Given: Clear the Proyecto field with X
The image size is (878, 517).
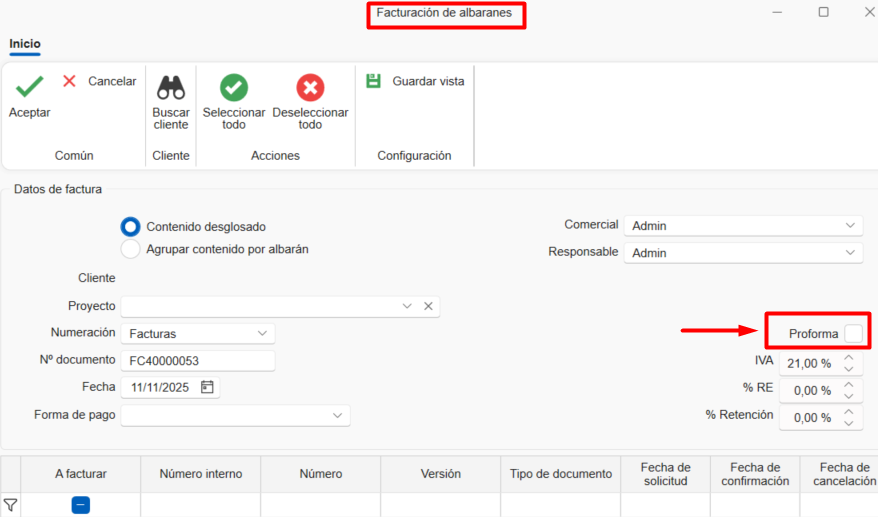Looking at the screenshot, I should [x=428, y=306].
